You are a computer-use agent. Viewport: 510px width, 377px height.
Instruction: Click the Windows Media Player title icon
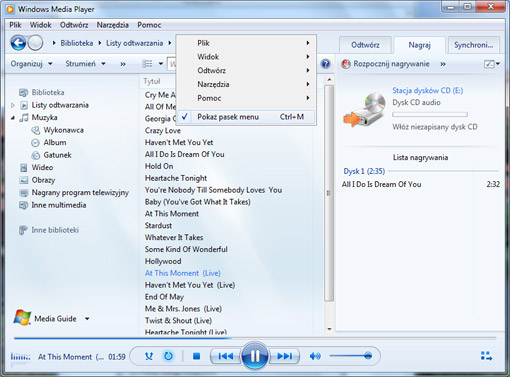10,9
